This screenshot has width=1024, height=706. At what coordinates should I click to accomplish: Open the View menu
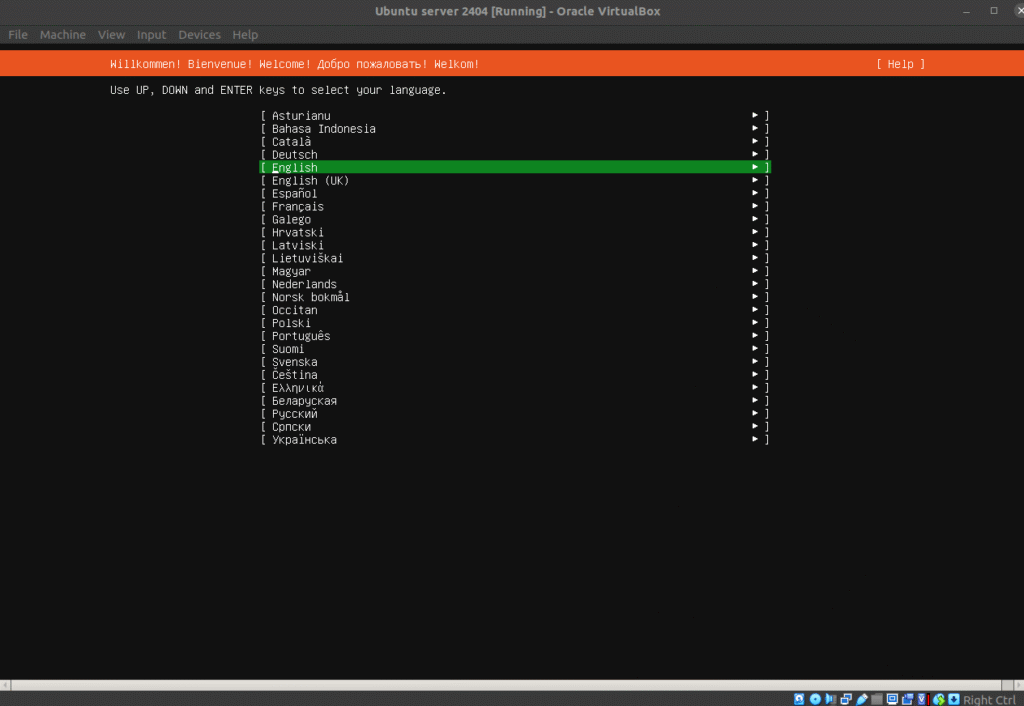[111, 35]
